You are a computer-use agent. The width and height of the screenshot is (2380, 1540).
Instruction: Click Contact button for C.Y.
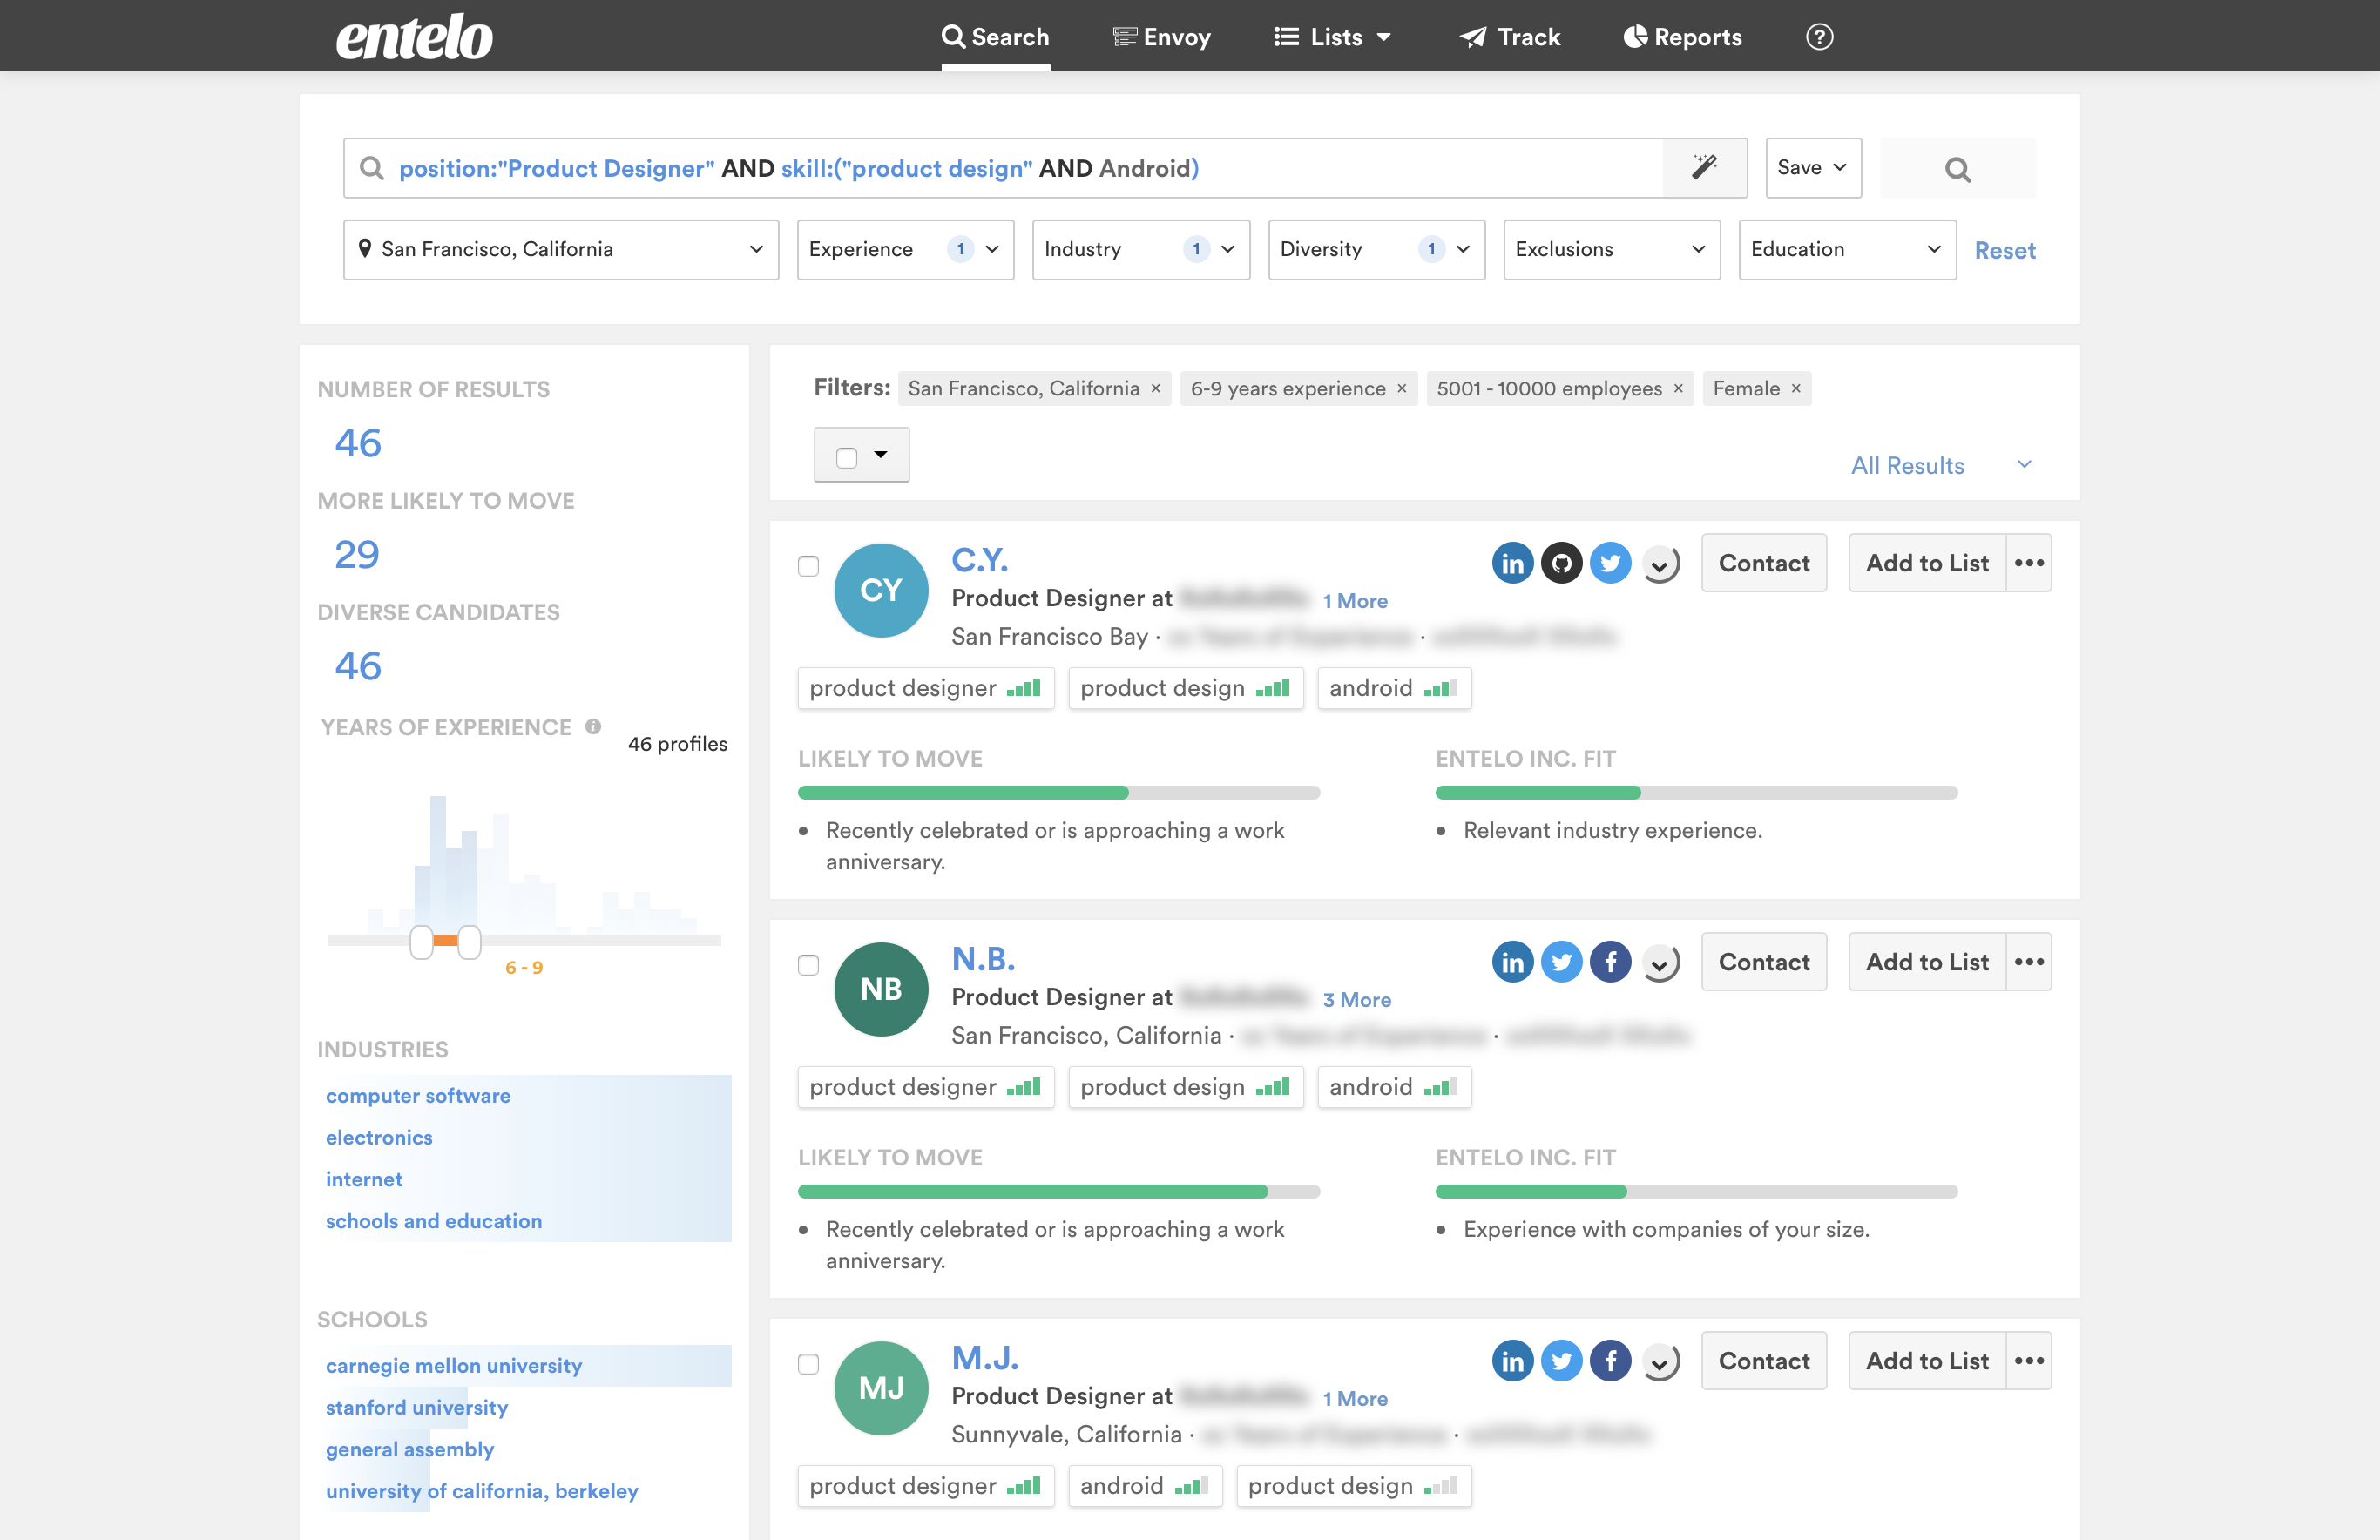(x=1763, y=563)
